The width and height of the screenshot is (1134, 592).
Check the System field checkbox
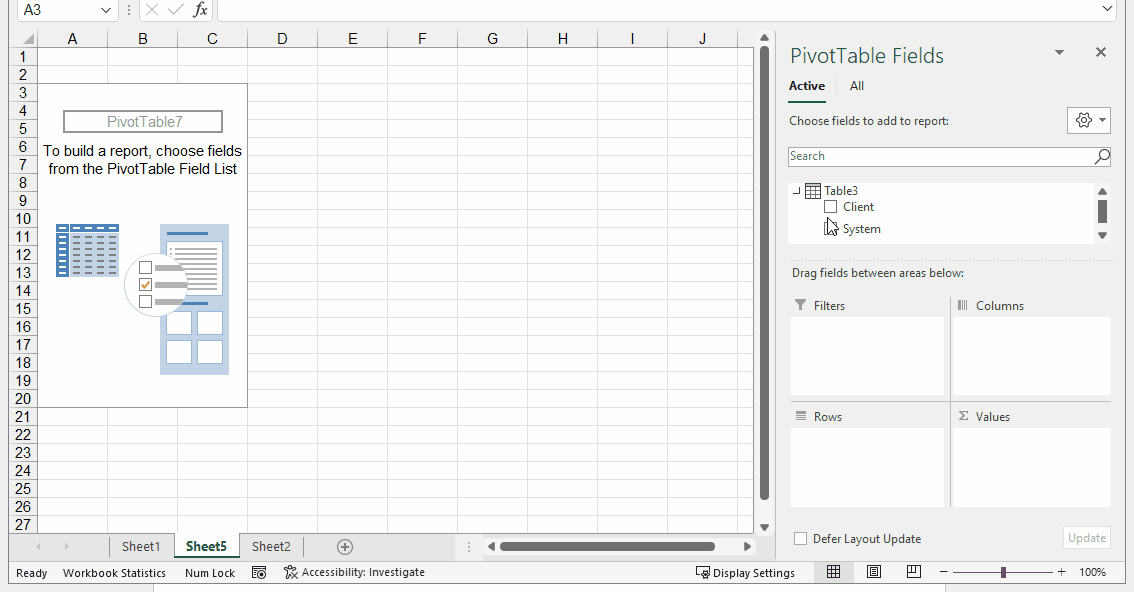pyautogui.click(x=830, y=229)
